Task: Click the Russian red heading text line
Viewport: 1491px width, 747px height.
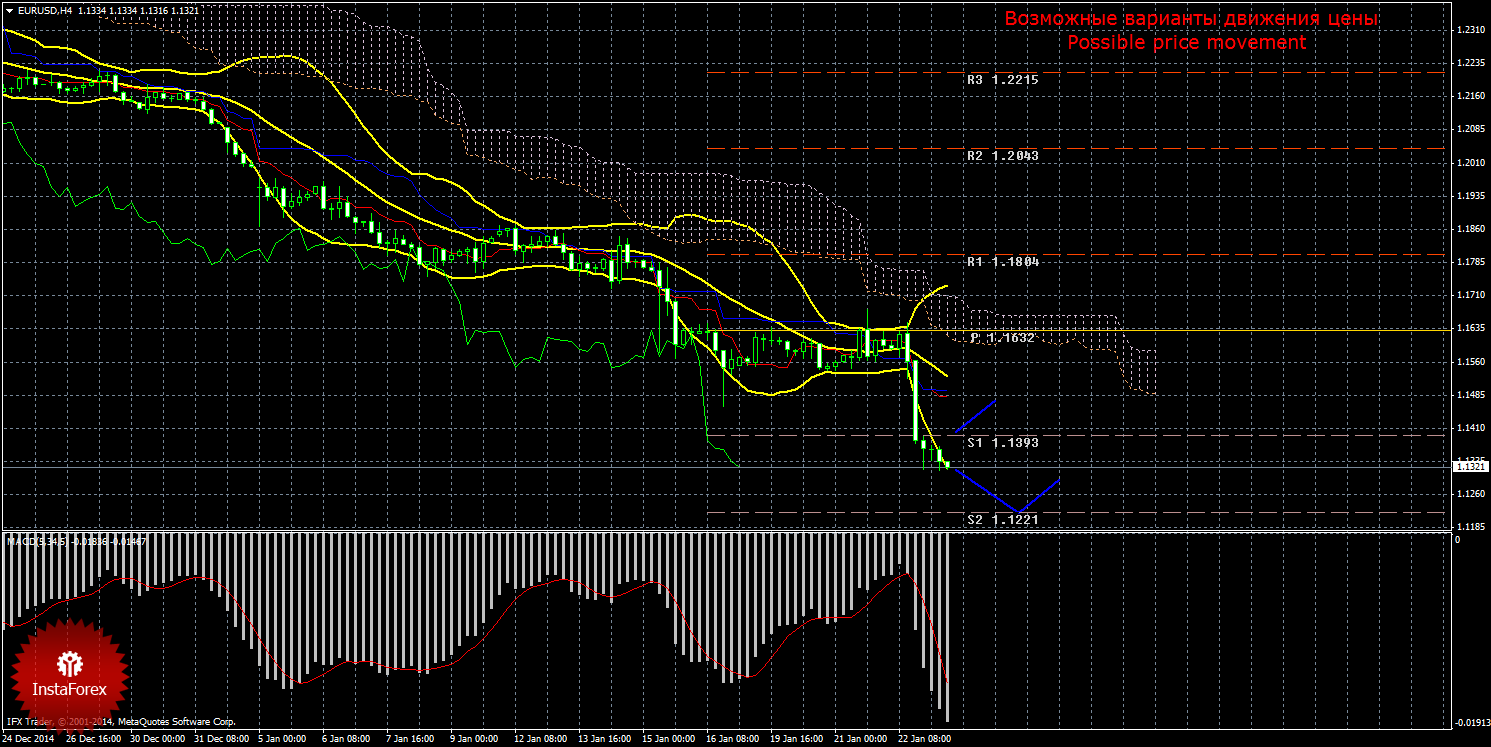Action: pos(1191,19)
